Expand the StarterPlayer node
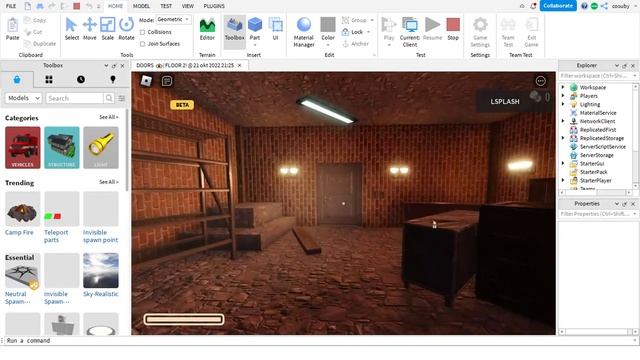The width and height of the screenshot is (640, 360). coord(563,180)
